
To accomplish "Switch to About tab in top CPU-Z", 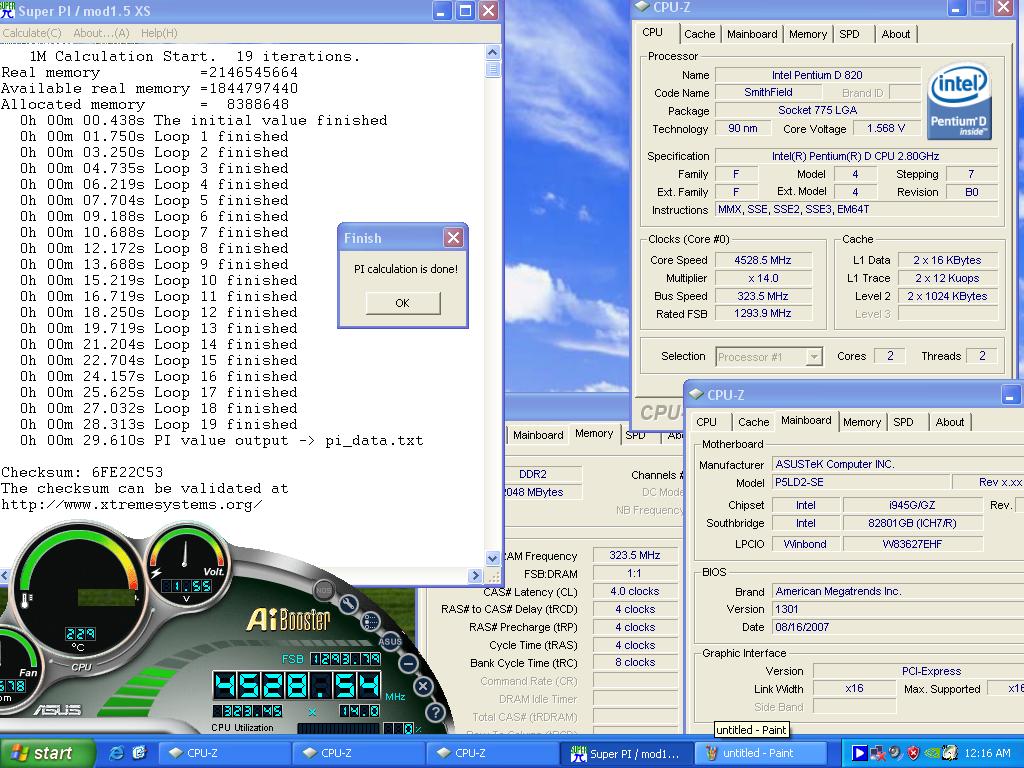I will coord(895,34).
